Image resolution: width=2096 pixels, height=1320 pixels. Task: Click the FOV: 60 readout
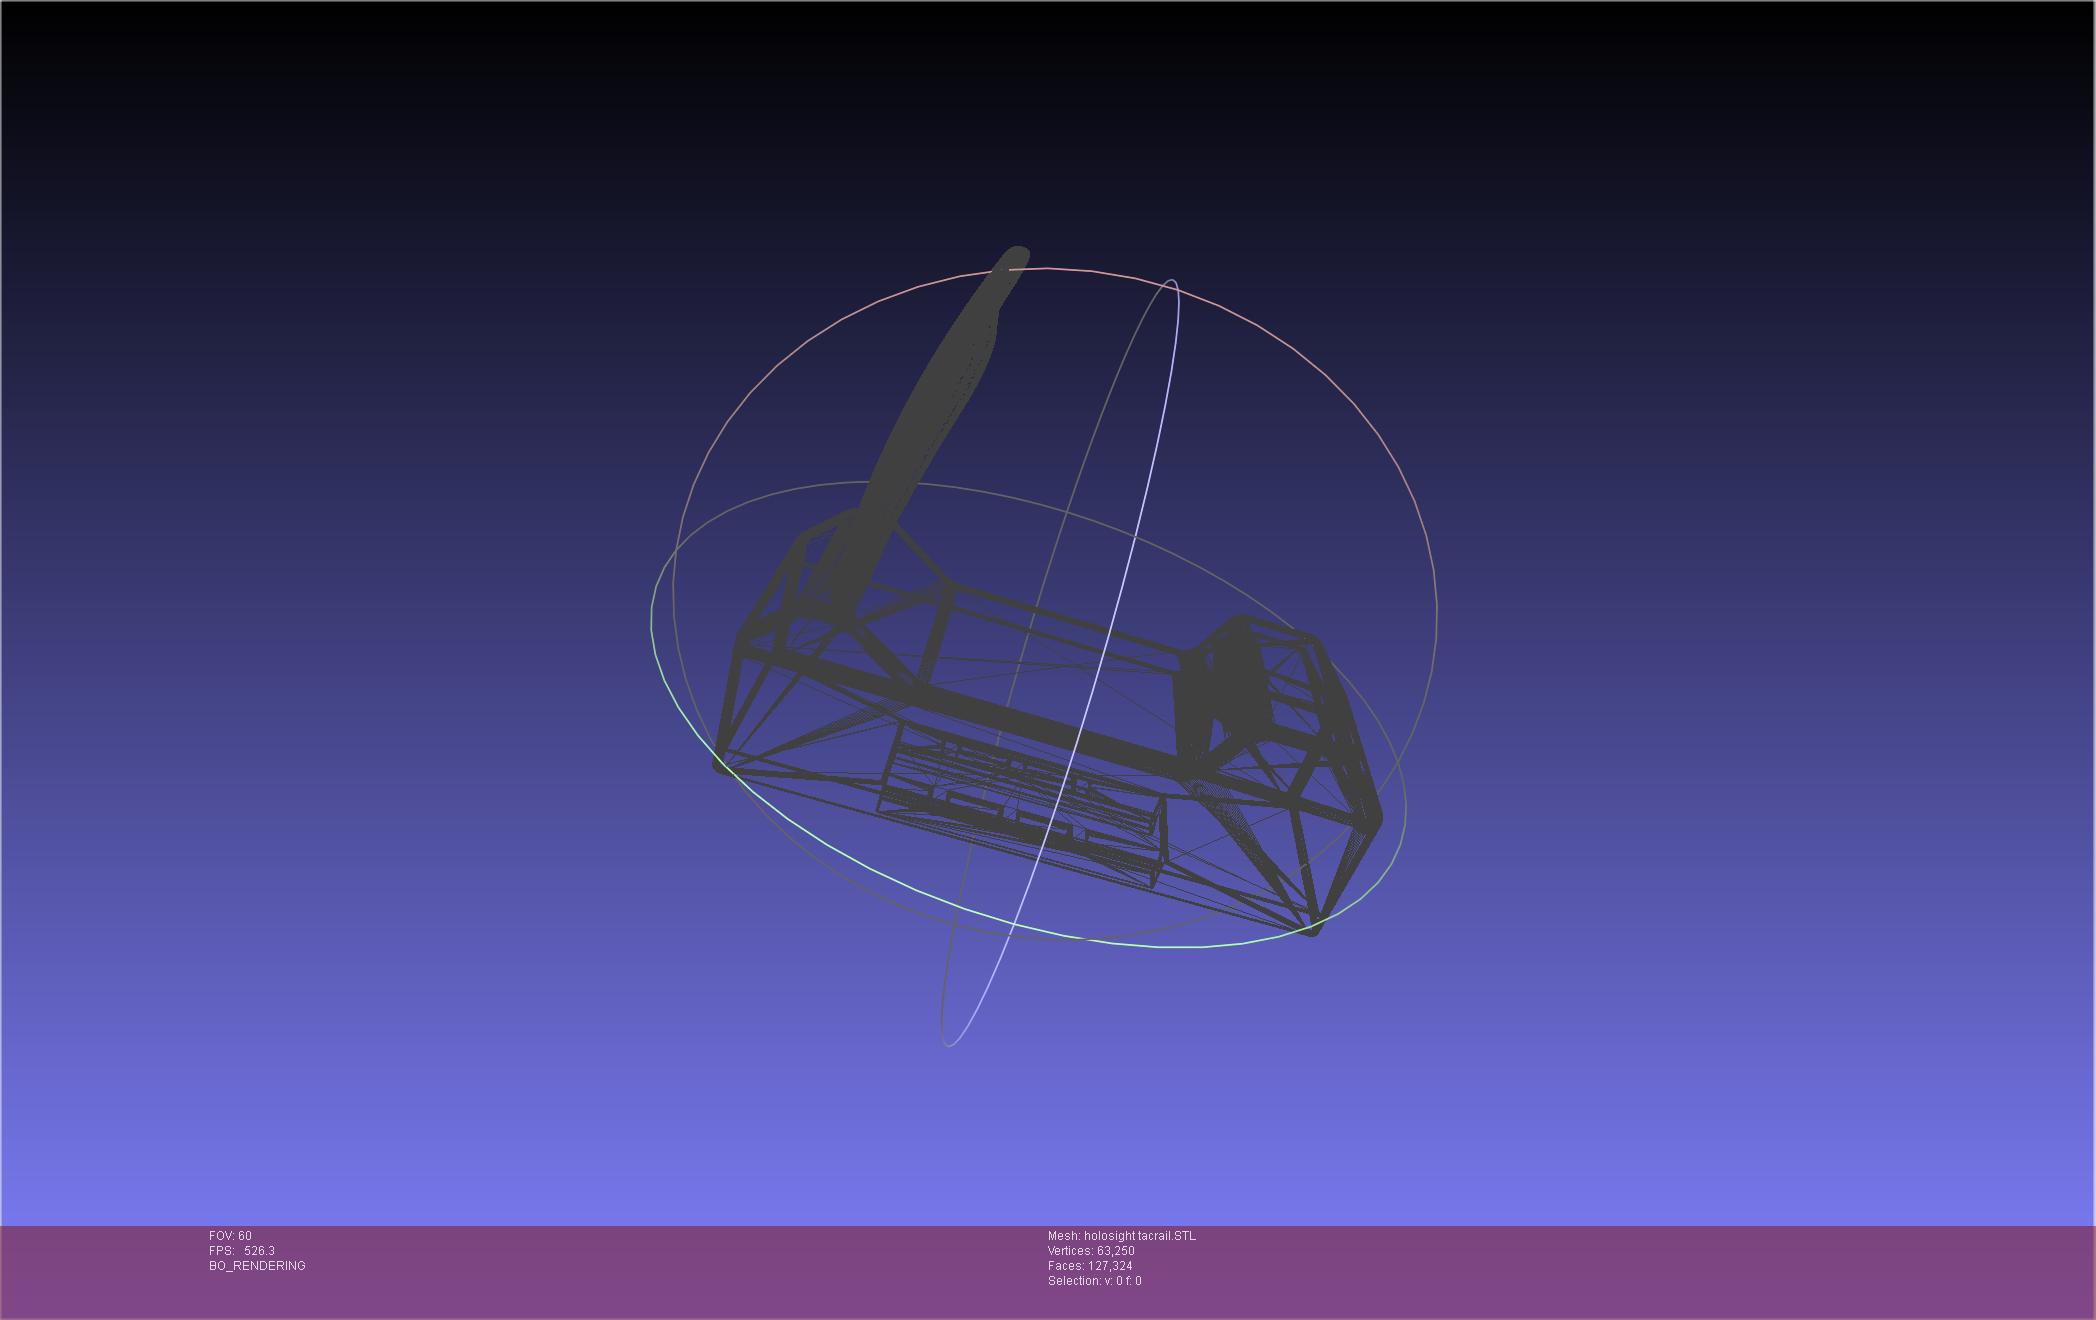230,1236
